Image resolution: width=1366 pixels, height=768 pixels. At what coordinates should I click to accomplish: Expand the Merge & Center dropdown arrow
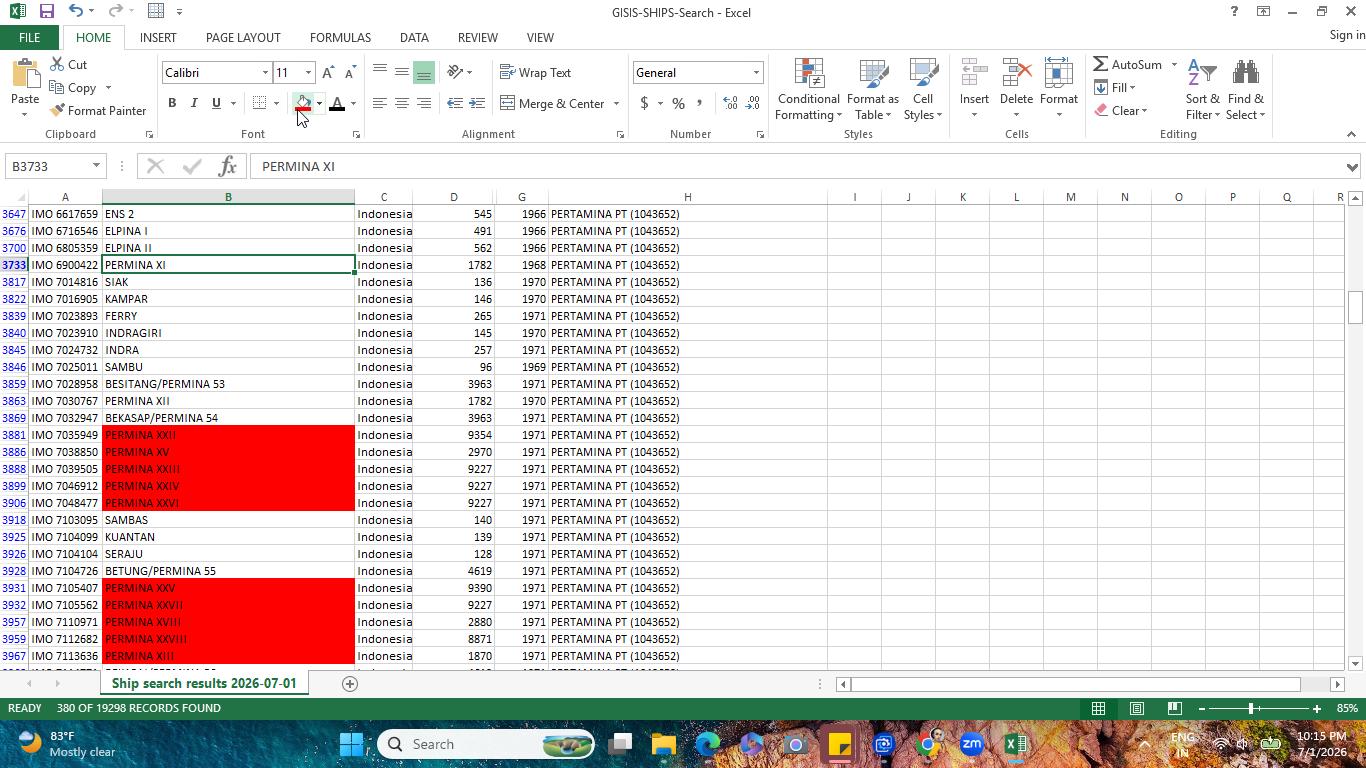click(616, 103)
